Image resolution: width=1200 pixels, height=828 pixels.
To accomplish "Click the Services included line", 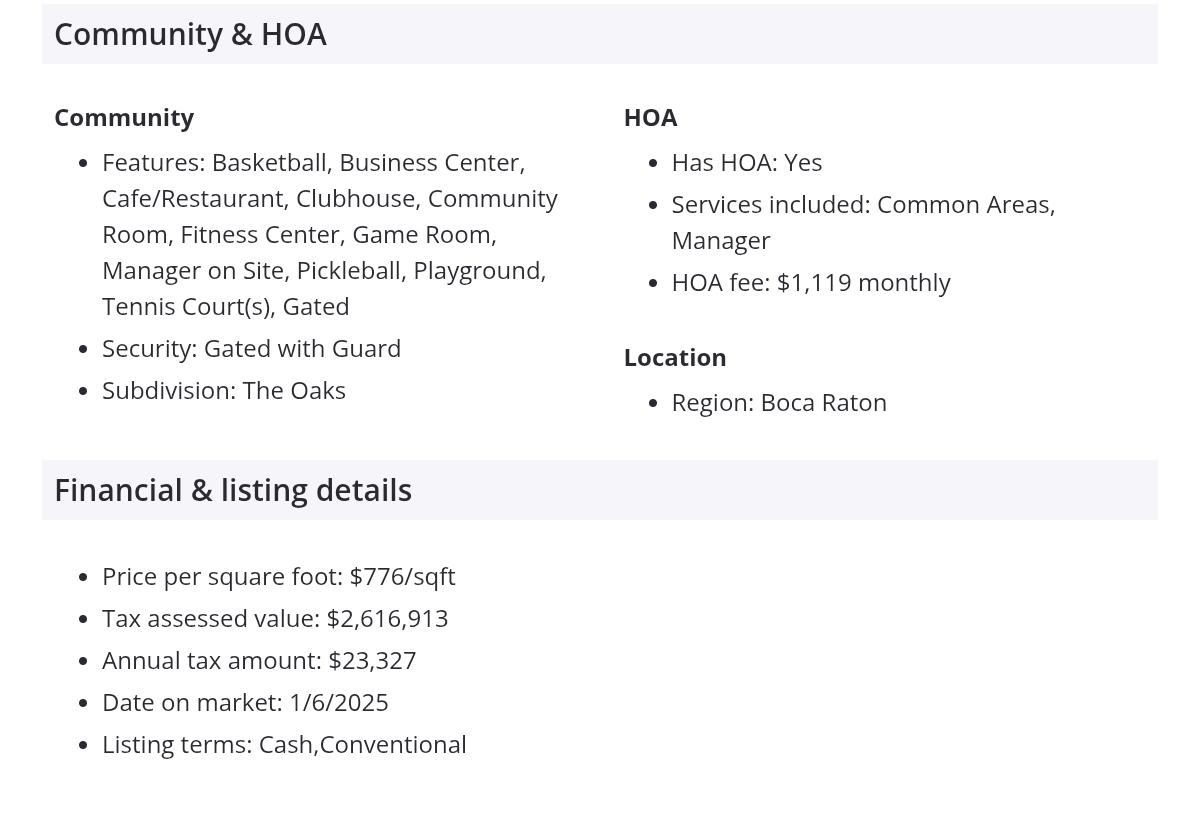I will (x=864, y=222).
